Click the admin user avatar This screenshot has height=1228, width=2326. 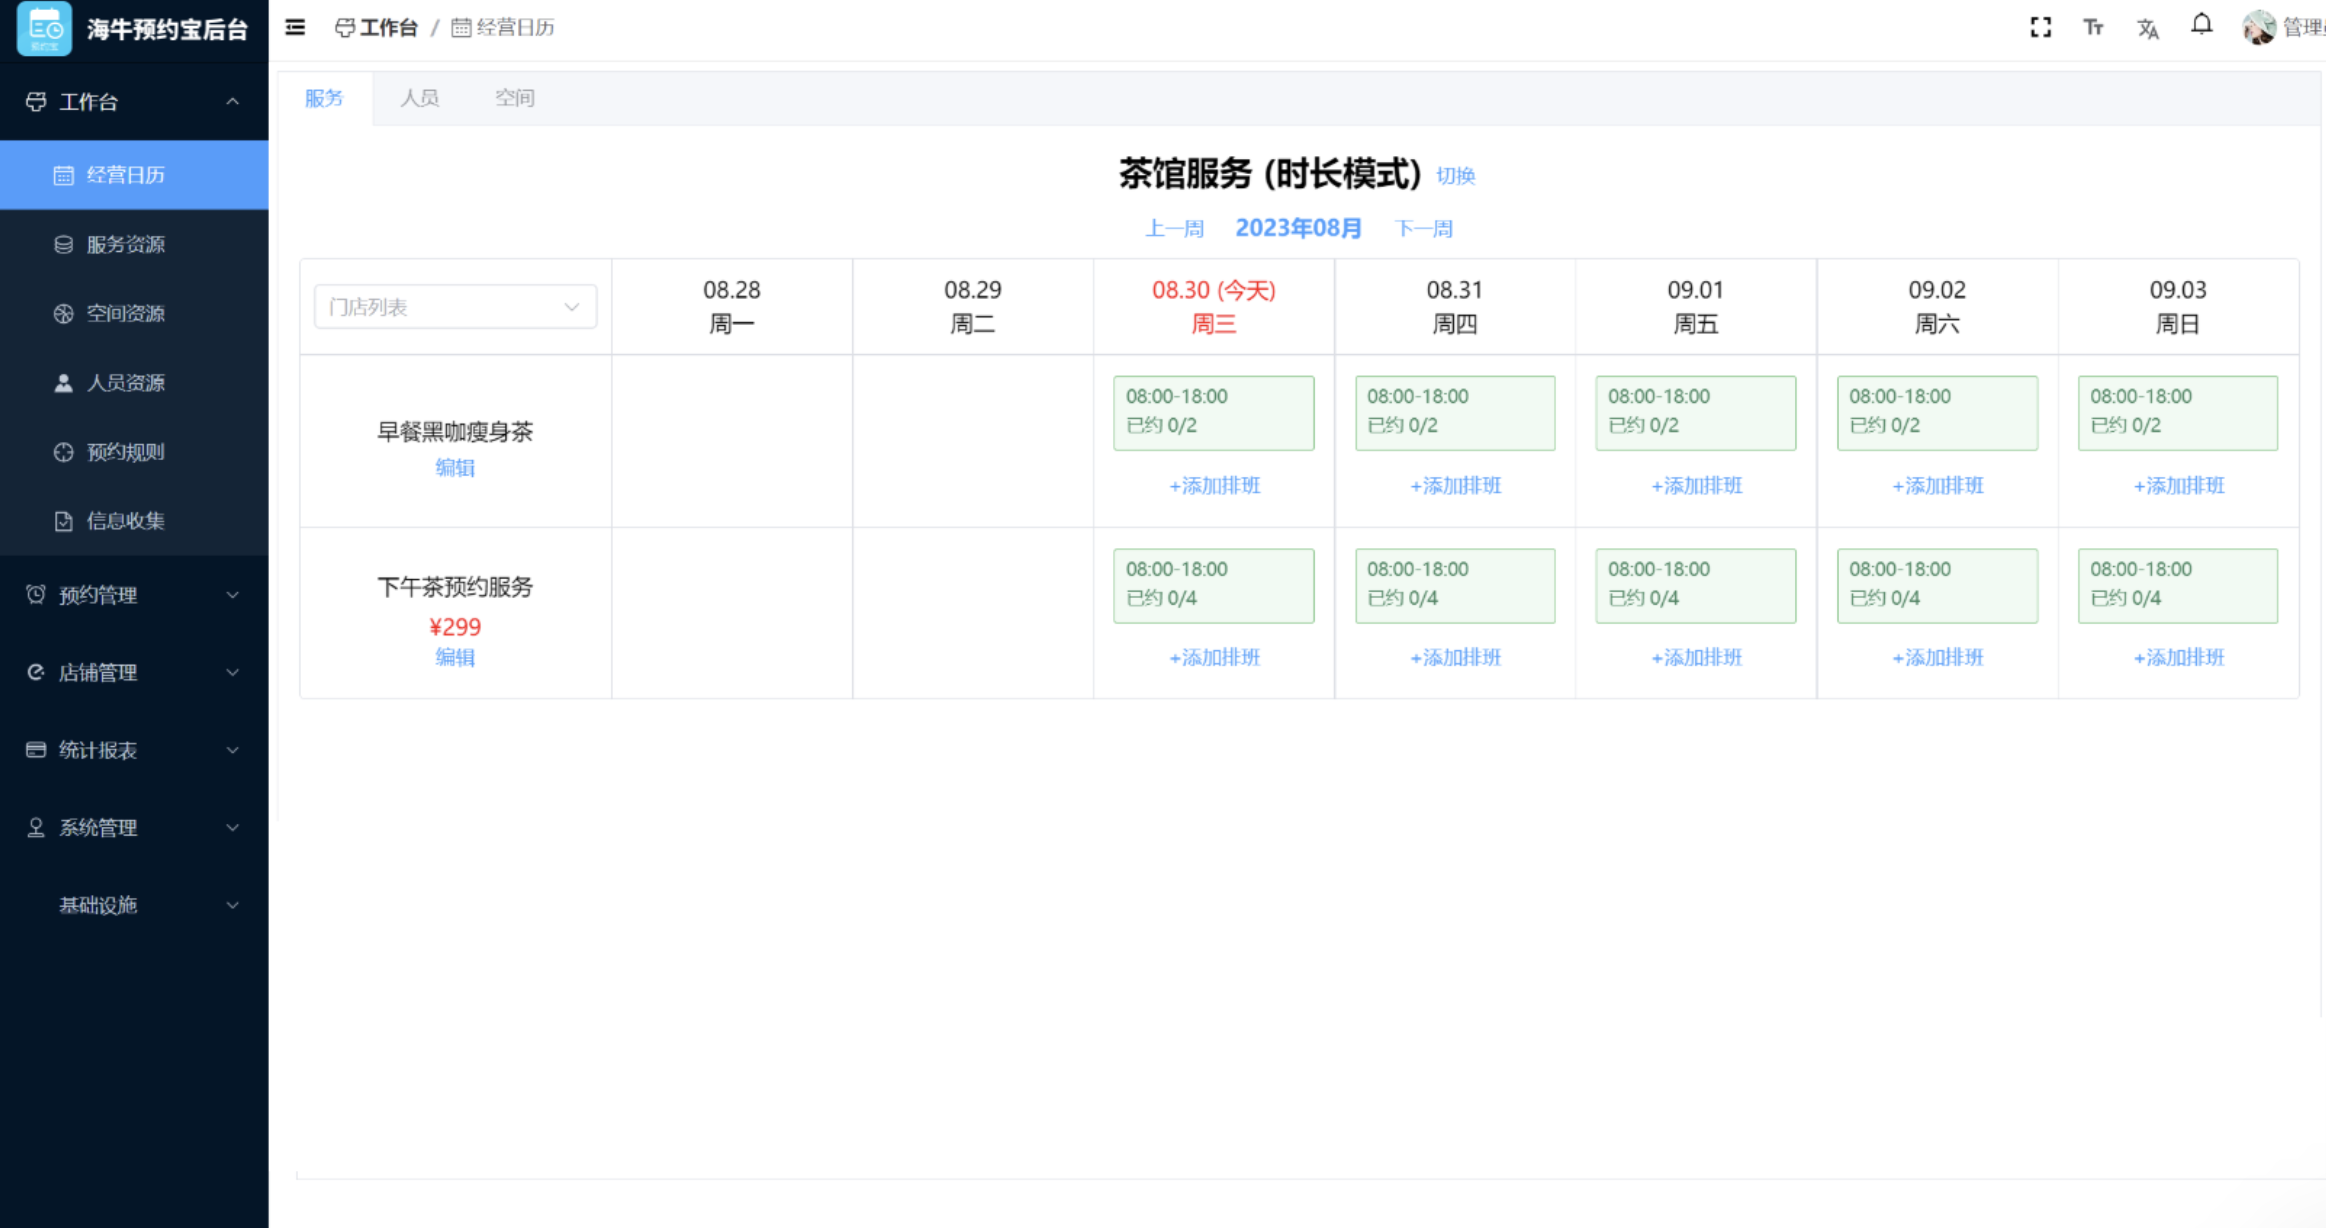(x=2258, y=27)
